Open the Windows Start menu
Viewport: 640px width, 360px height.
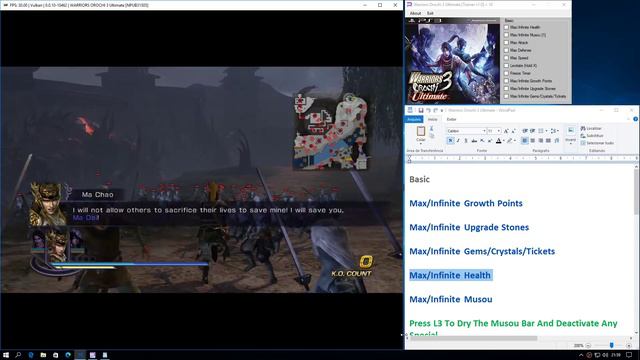(x=6, y=355)
